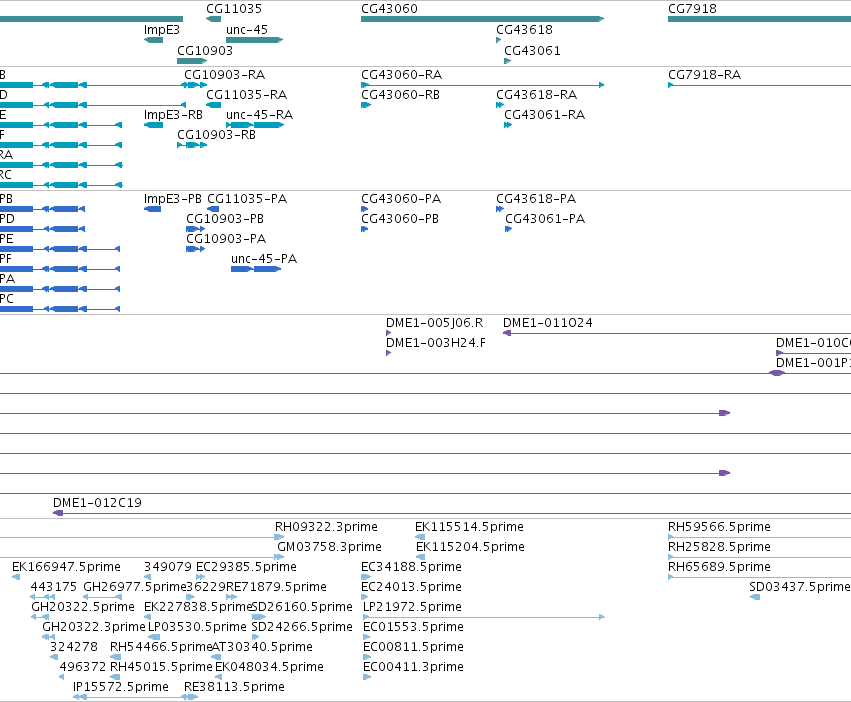The image size is (851, 702).
Task: Click EST LP03530.5prime
Action: coord(197,627)
